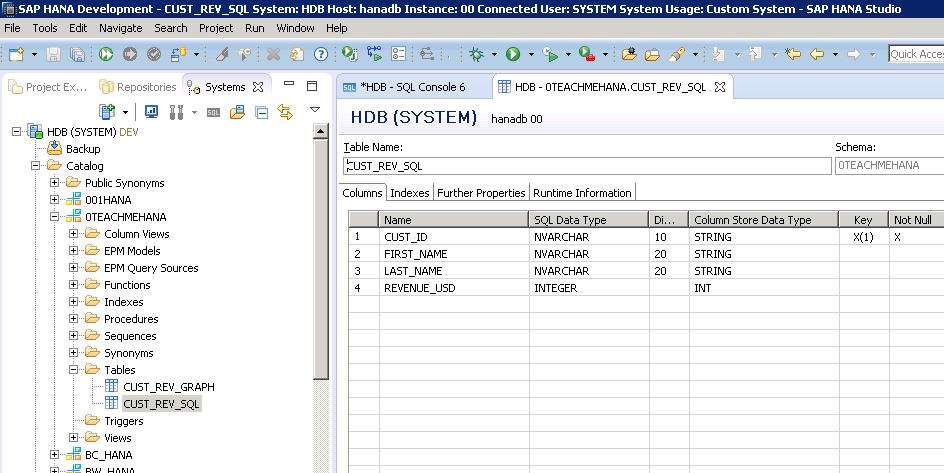This screenshot has width=944, height=473.
Task: Click the grey arrow Activate All icon
Action: [x=129, y=54]
